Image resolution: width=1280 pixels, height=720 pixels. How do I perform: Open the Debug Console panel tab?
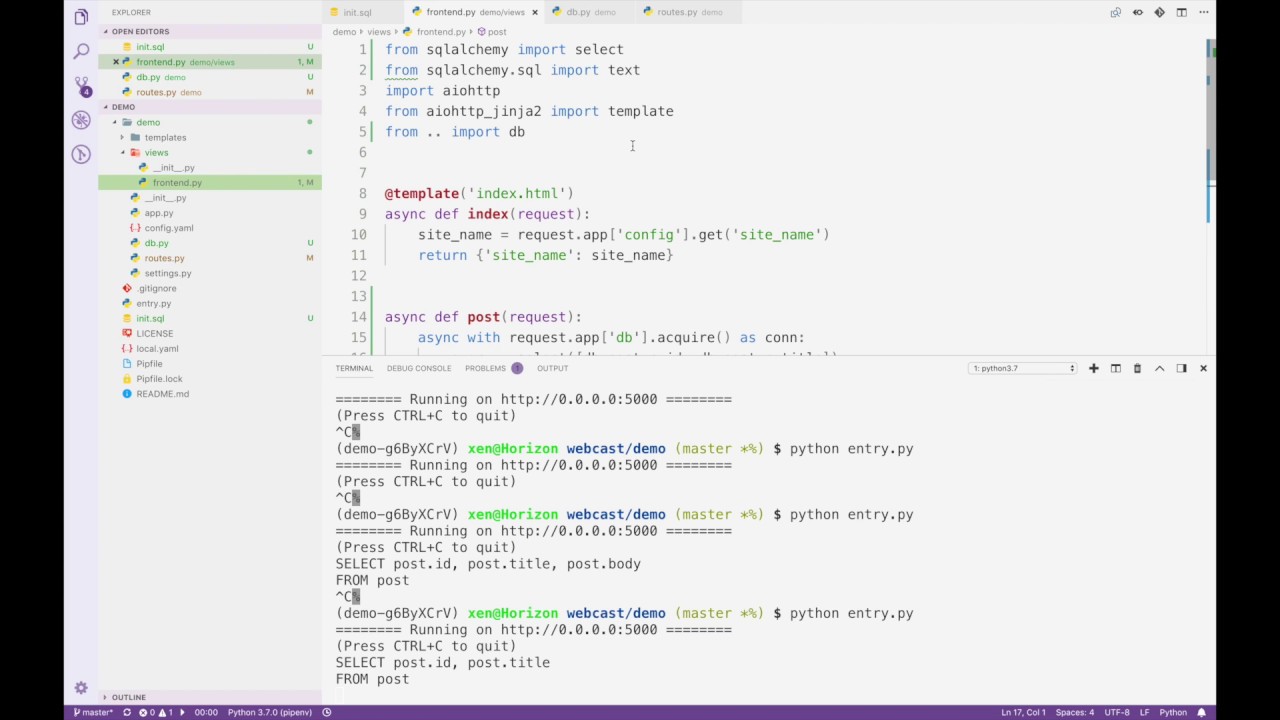(419, 368)
